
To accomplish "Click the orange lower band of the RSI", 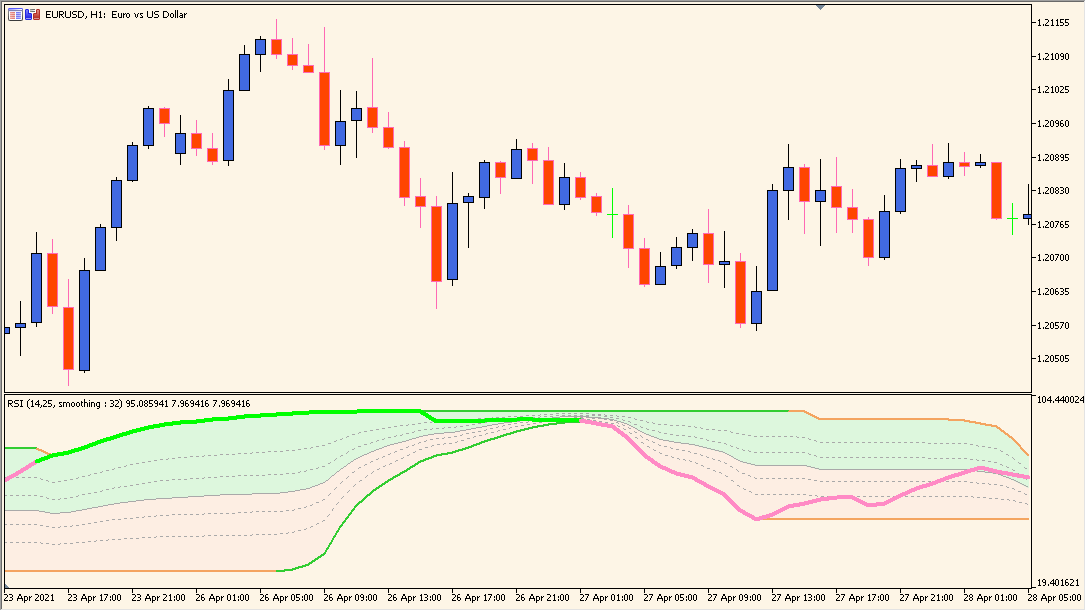I will point(900,518).
